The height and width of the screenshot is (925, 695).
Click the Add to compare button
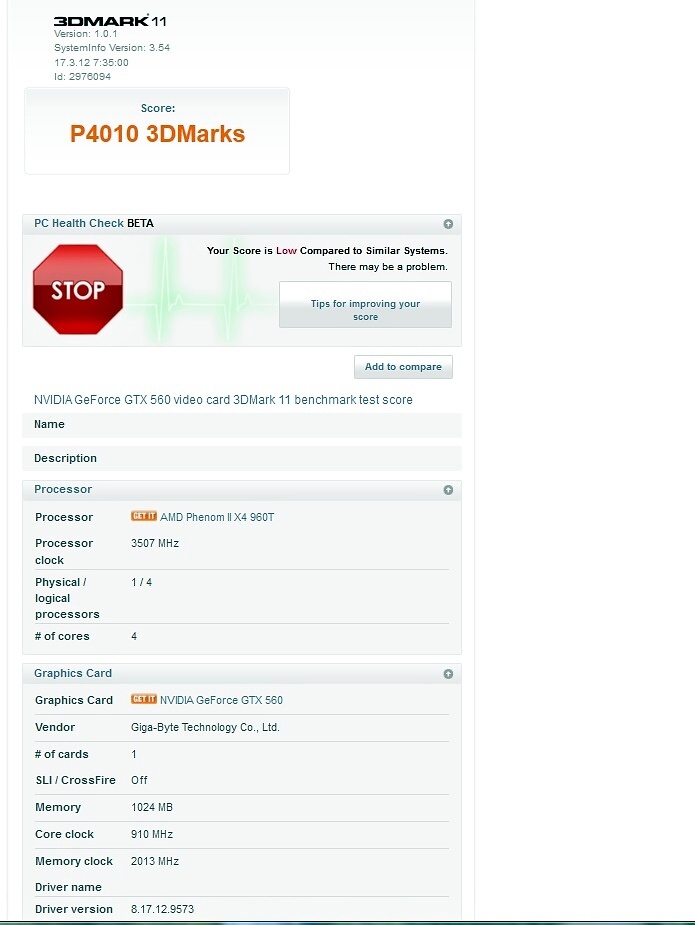(403, 367)
